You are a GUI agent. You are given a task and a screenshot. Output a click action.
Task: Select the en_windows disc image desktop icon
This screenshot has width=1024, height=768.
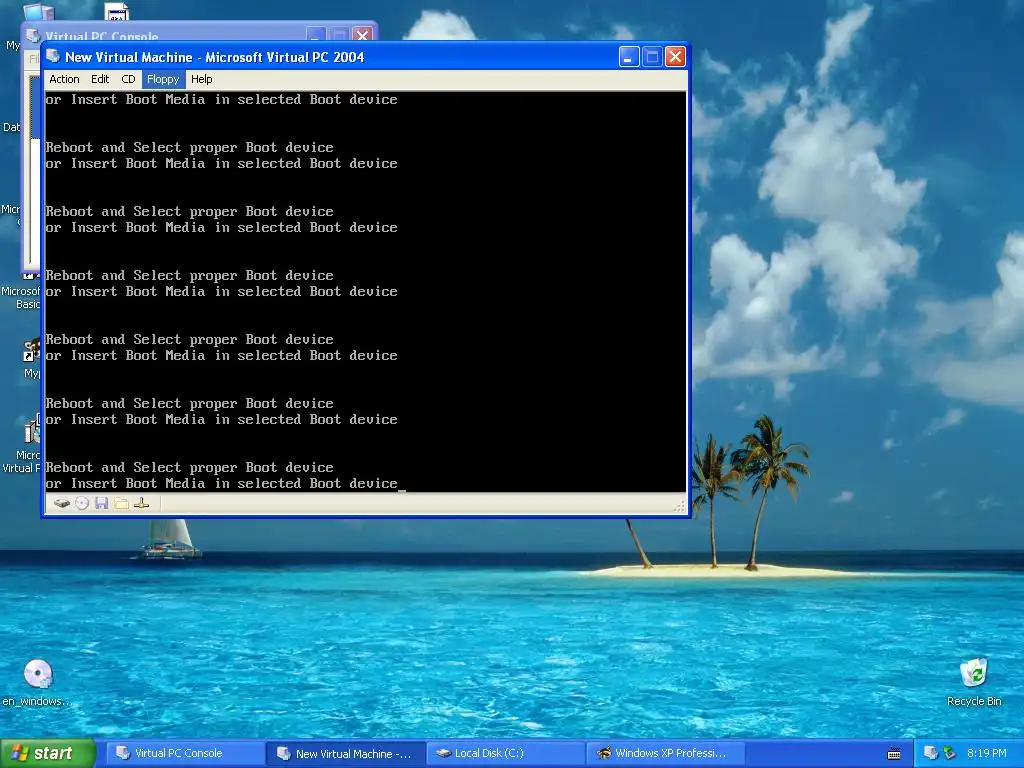pyautogui.click(x=37, y=682)
